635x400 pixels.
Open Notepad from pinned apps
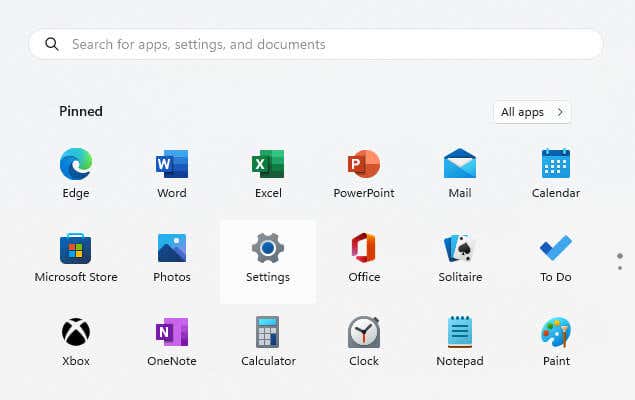460,332
